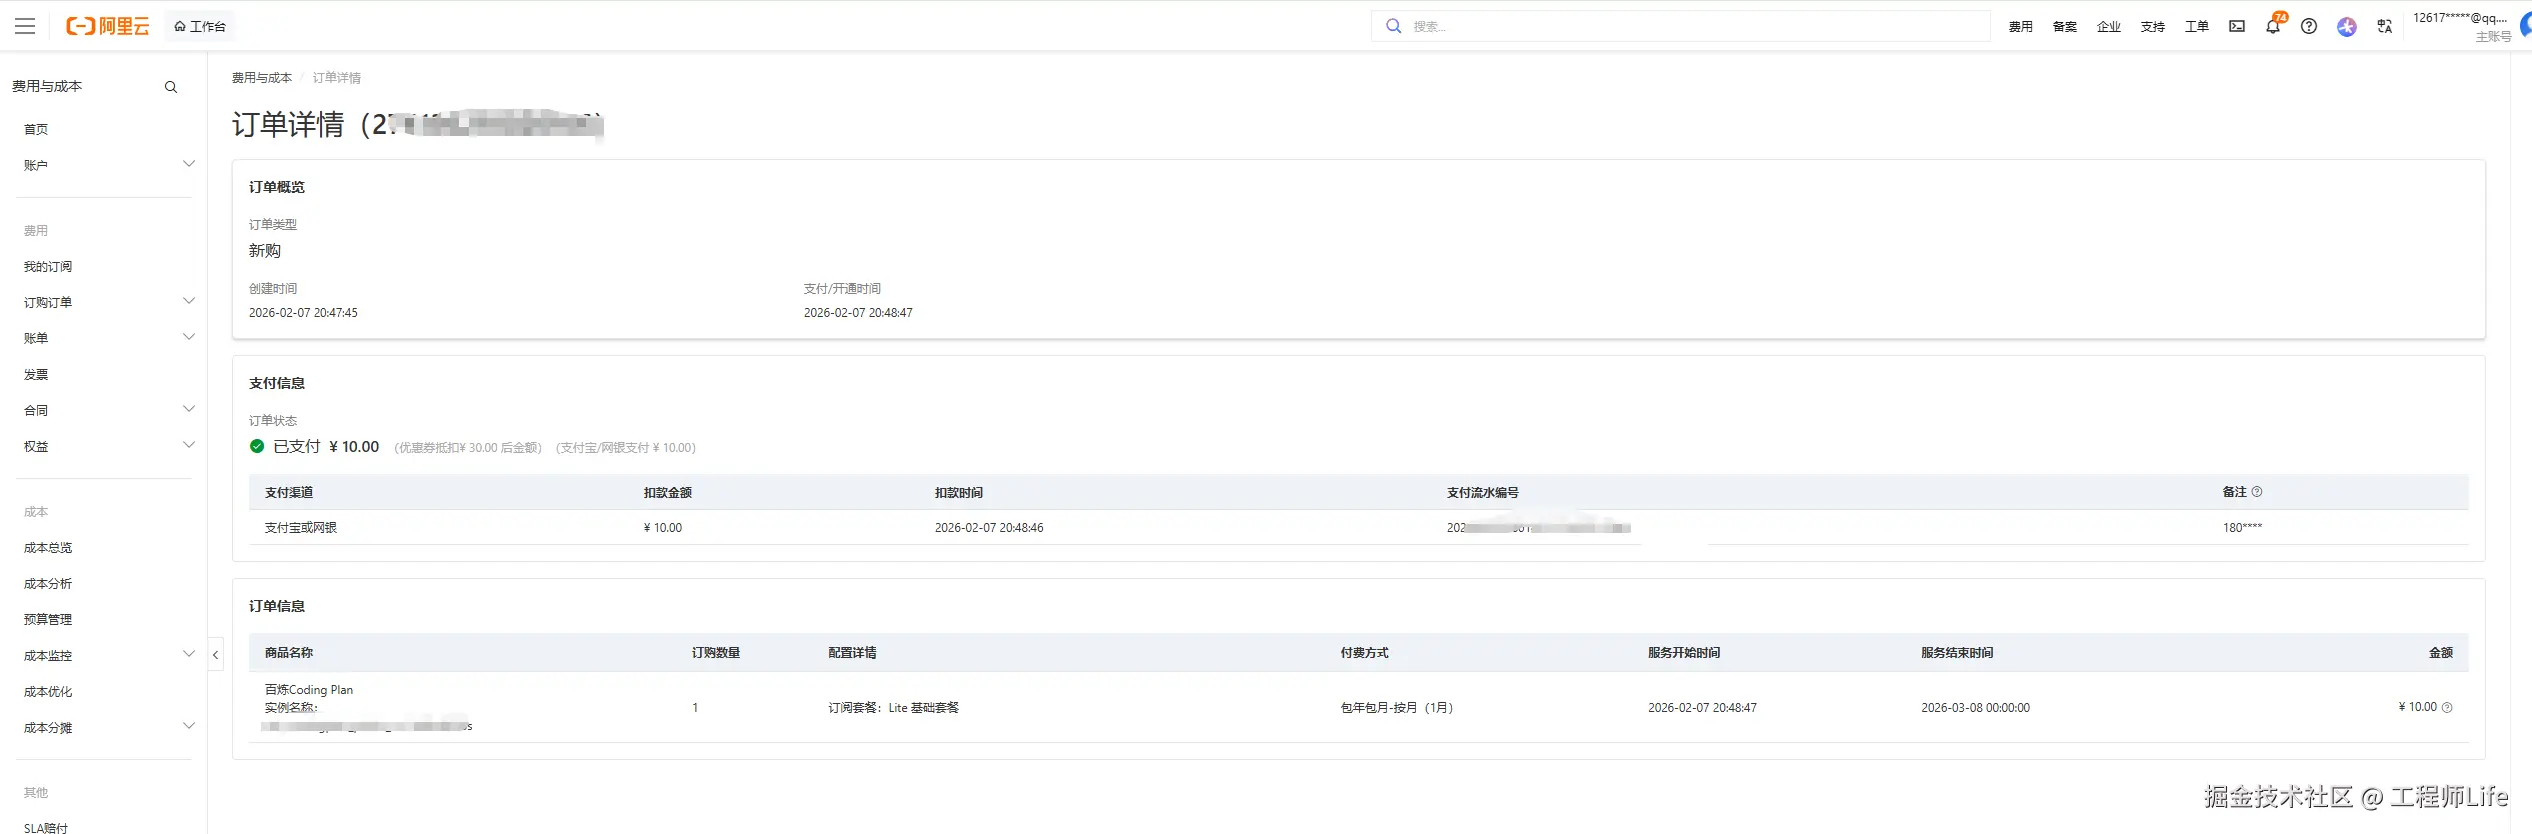2532x834 pixels.
Task: Open 我的订阅 in the sidebar
Action: [x=48, y=266]
